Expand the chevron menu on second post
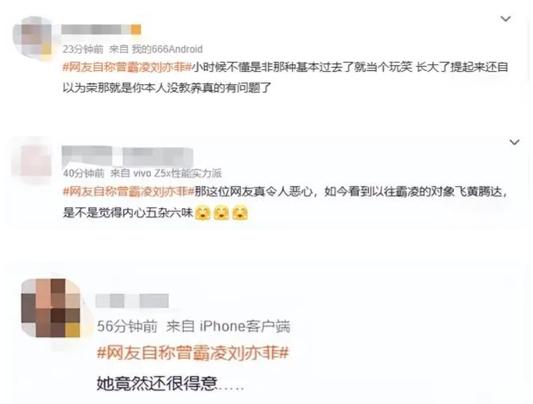 (x=514, y=142)
